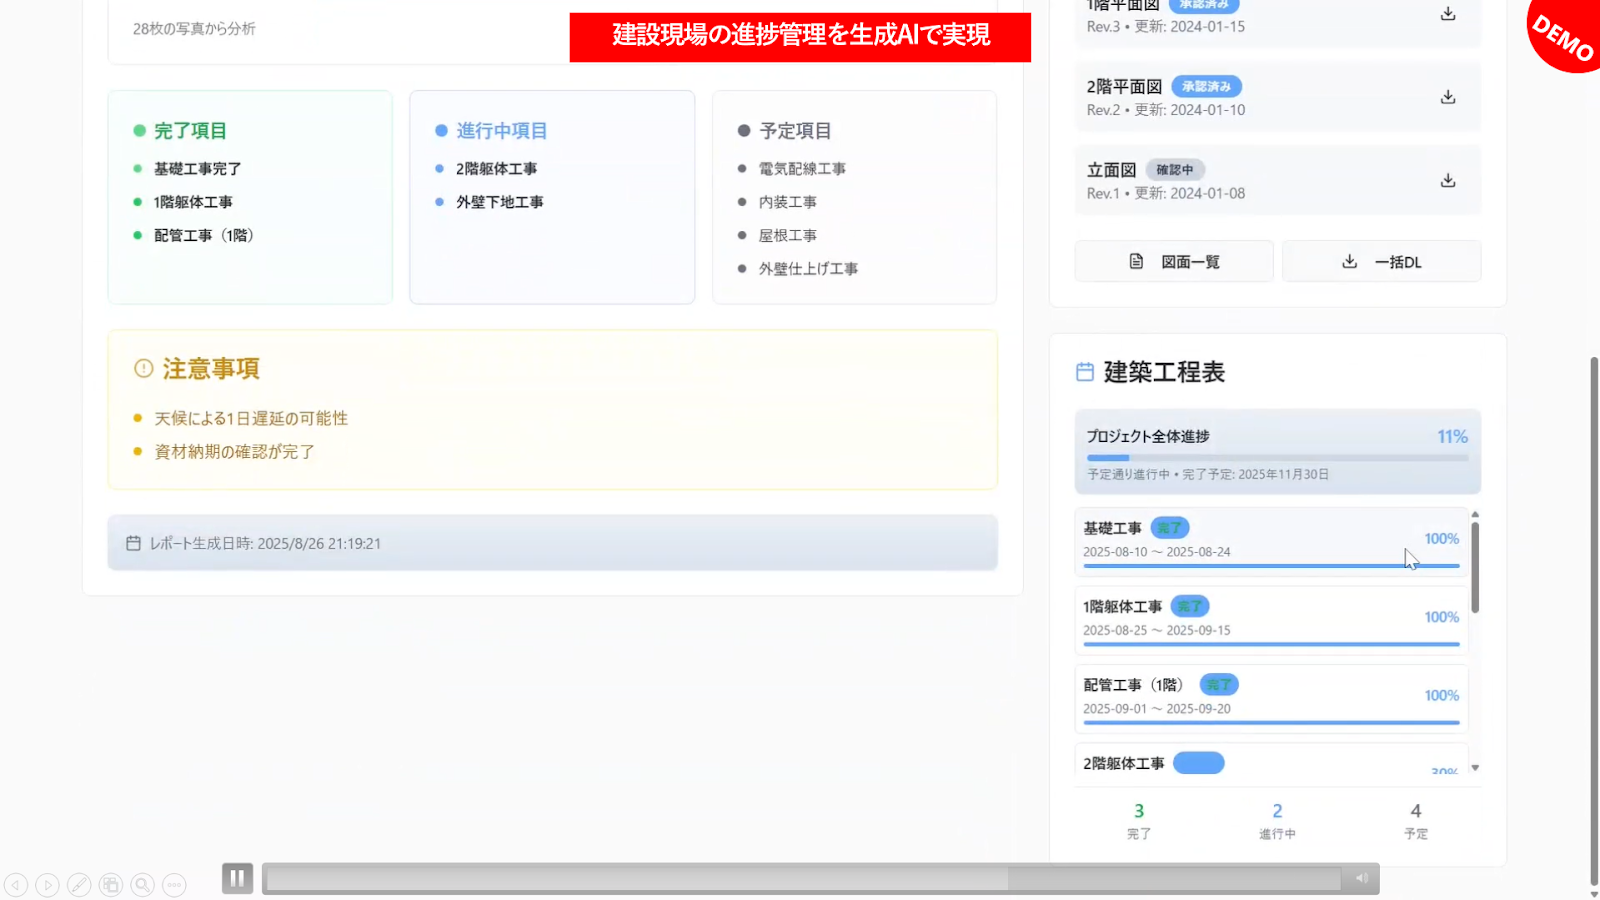Go to previous slide arrow icon
The width and height of the screenshot is (1600, 900).
pyautogui.click(x=16, y=885)
